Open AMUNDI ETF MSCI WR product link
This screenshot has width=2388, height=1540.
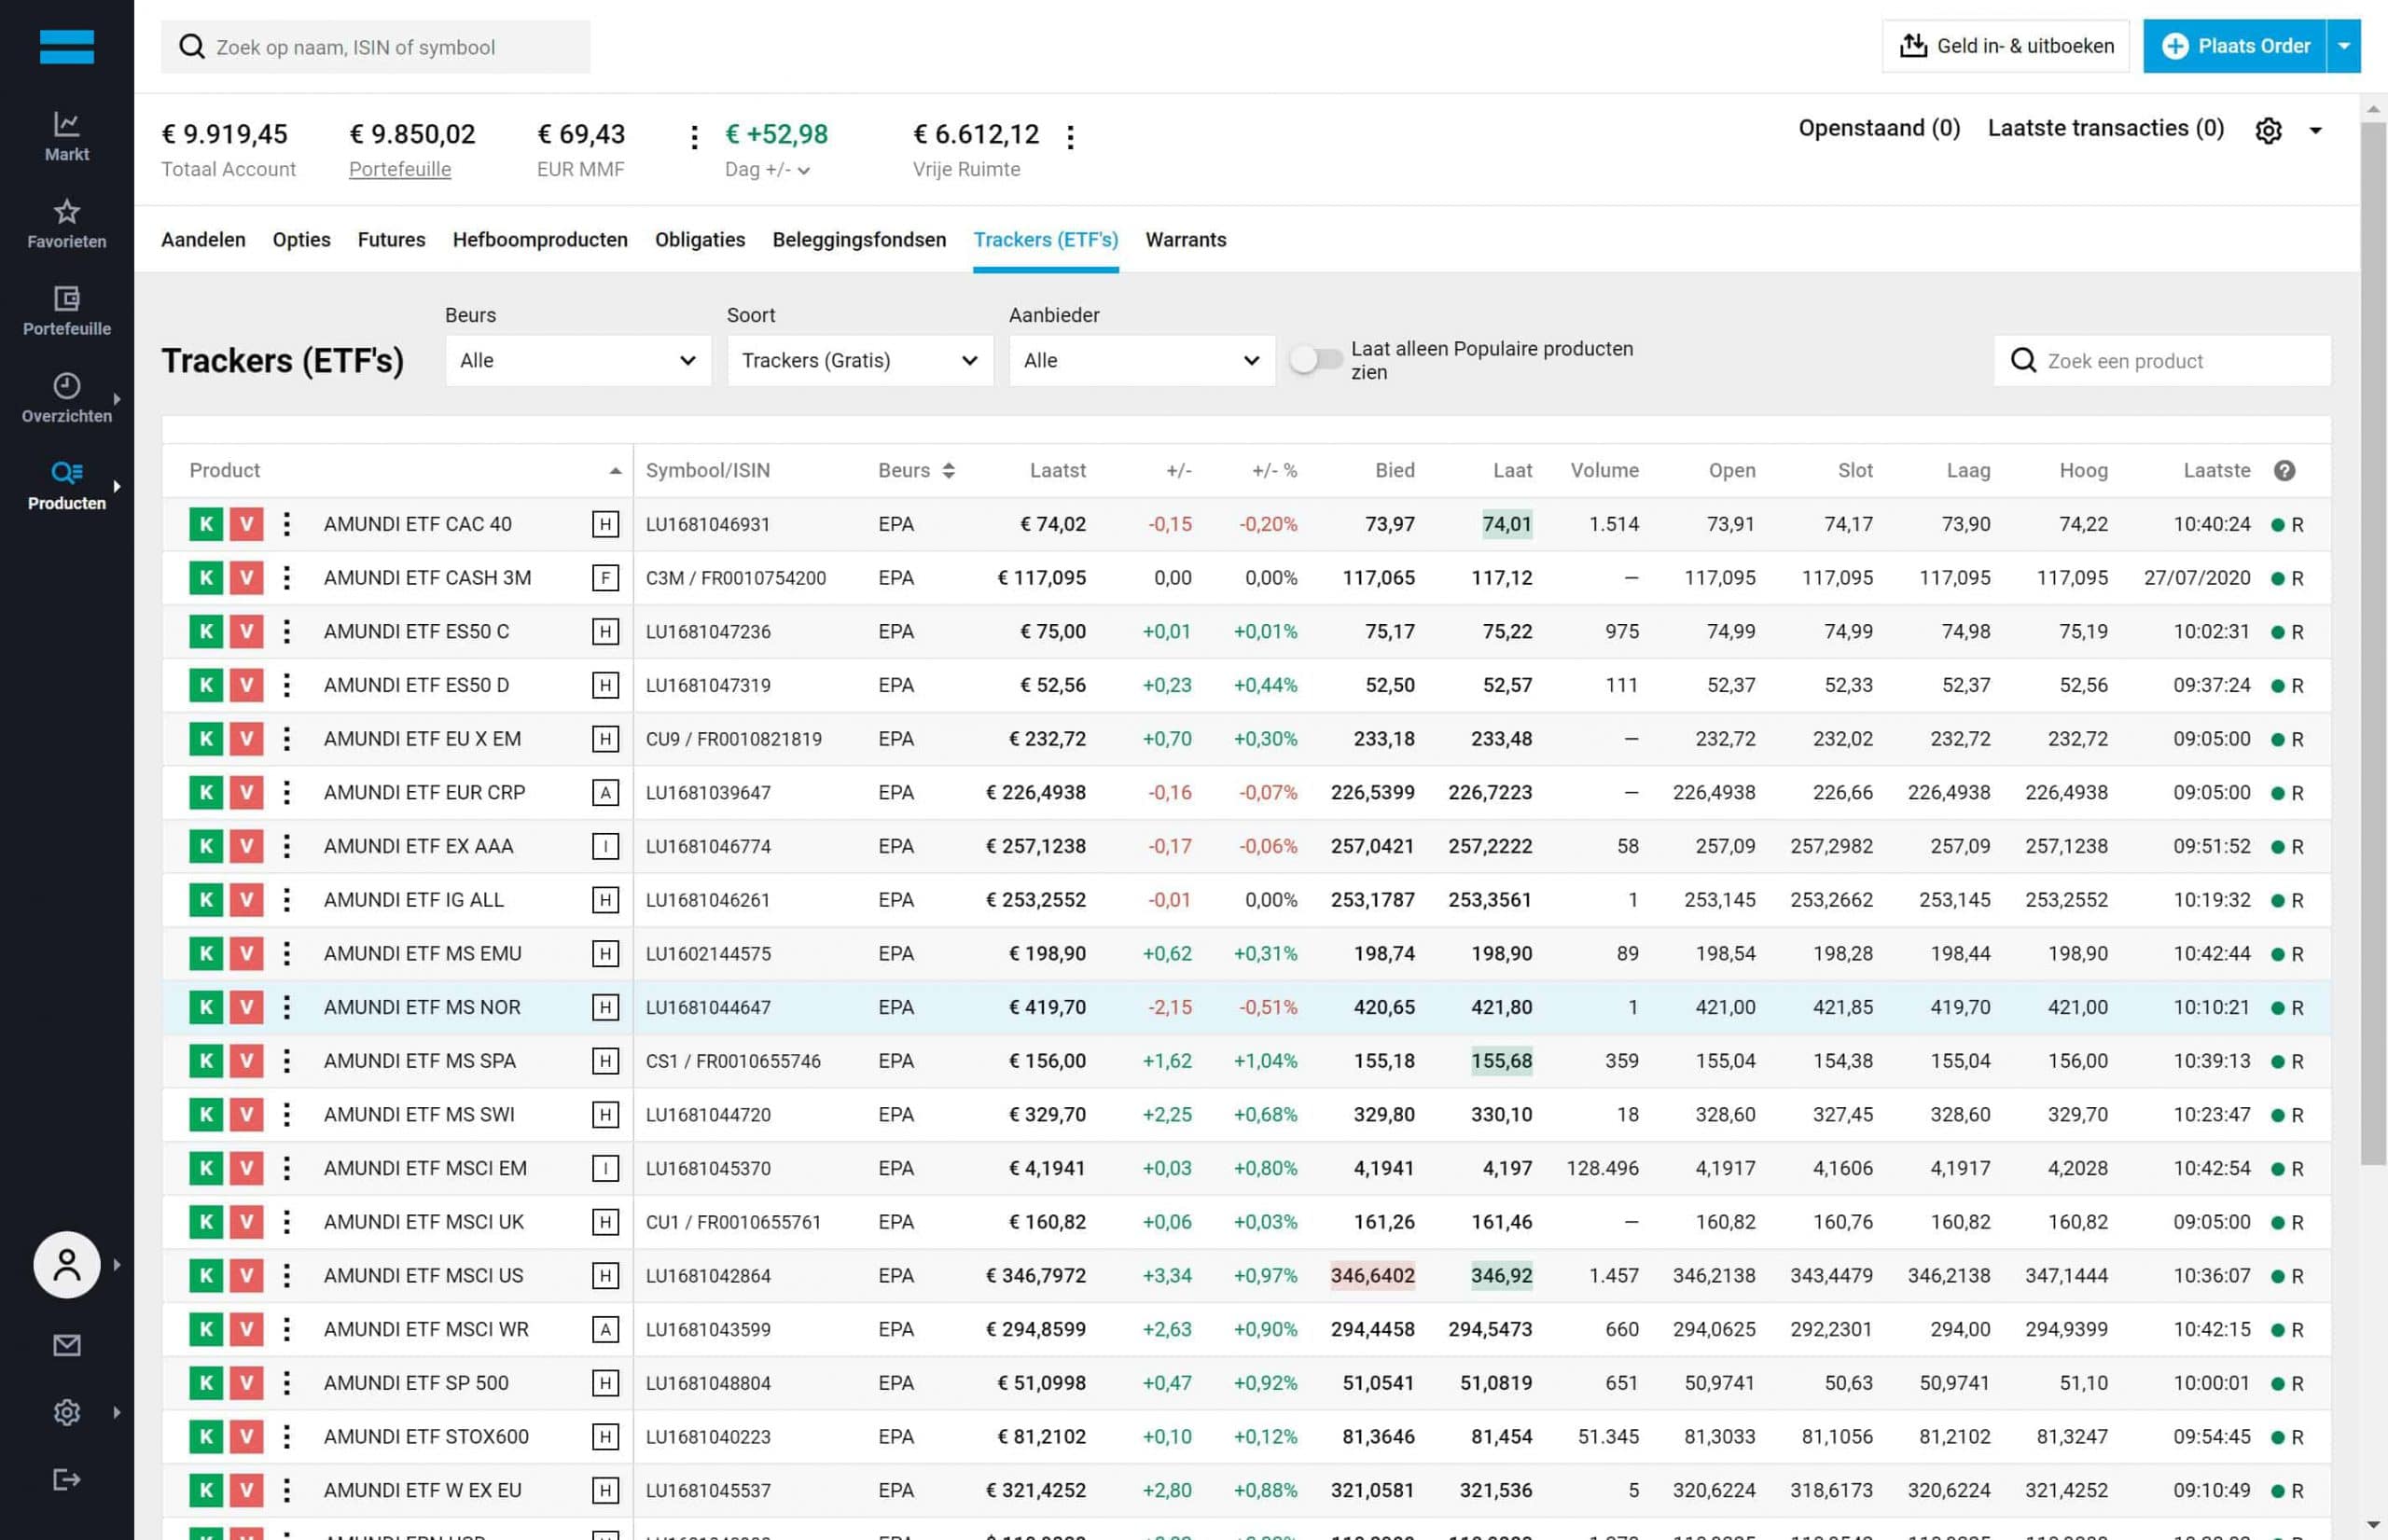click(426, 1329)
